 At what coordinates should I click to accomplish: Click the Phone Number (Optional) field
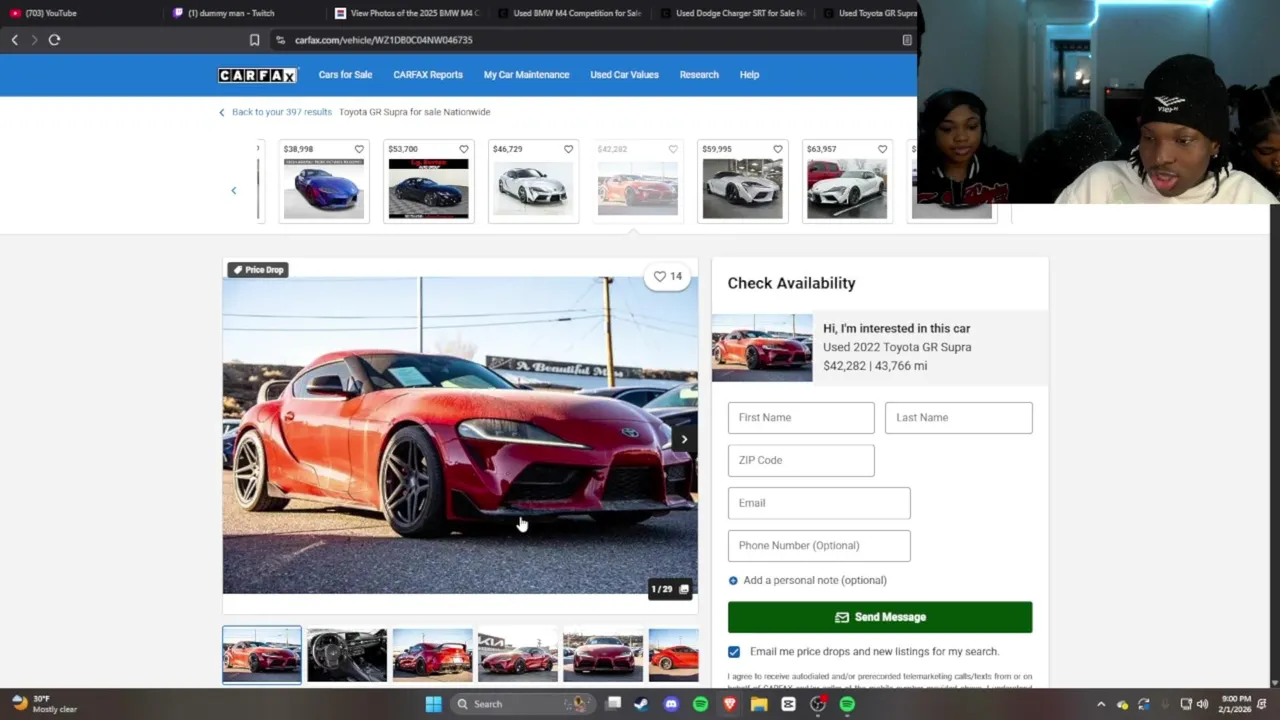pyautogui.click(x=819, y=546)
